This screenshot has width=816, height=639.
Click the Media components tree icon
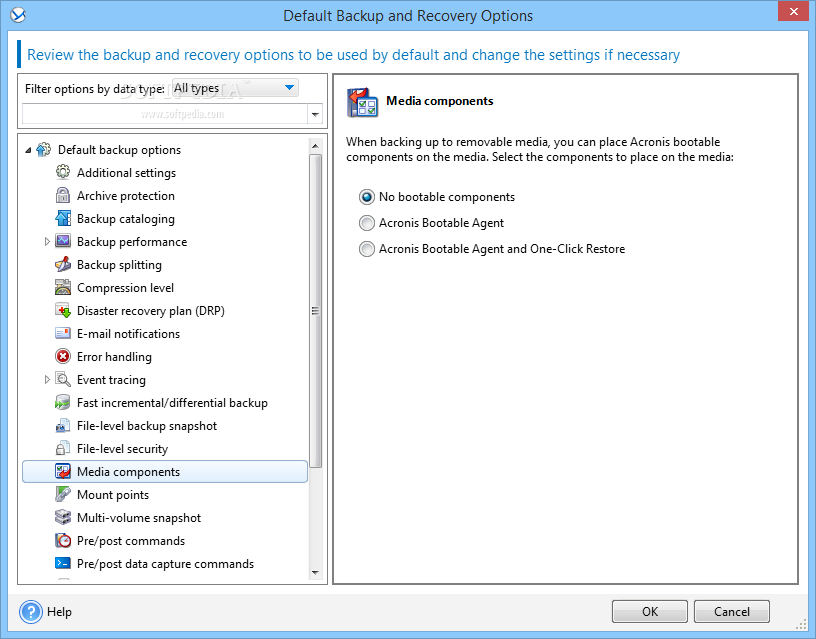point(62,471)
